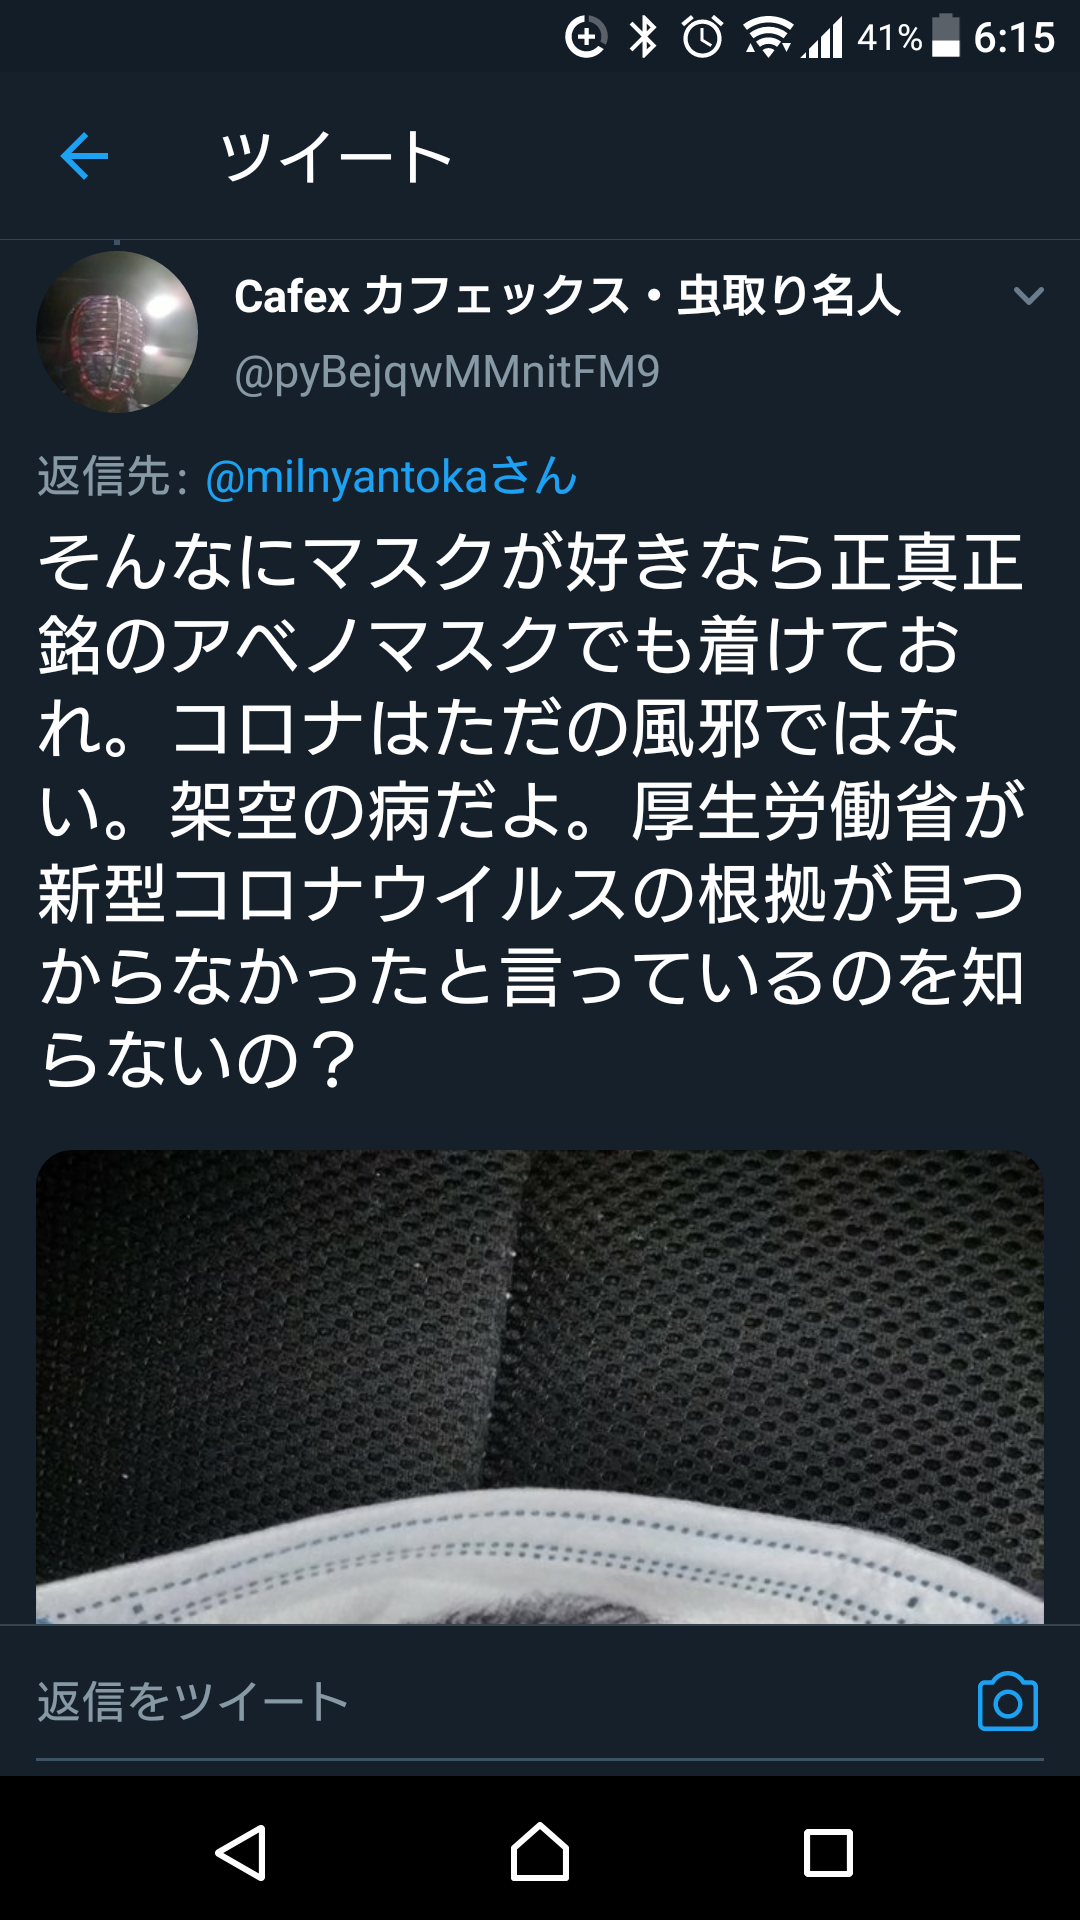Tap the Android back navigation button
This screenshot has width=1080, height=1920.
tap(241, 1853)
